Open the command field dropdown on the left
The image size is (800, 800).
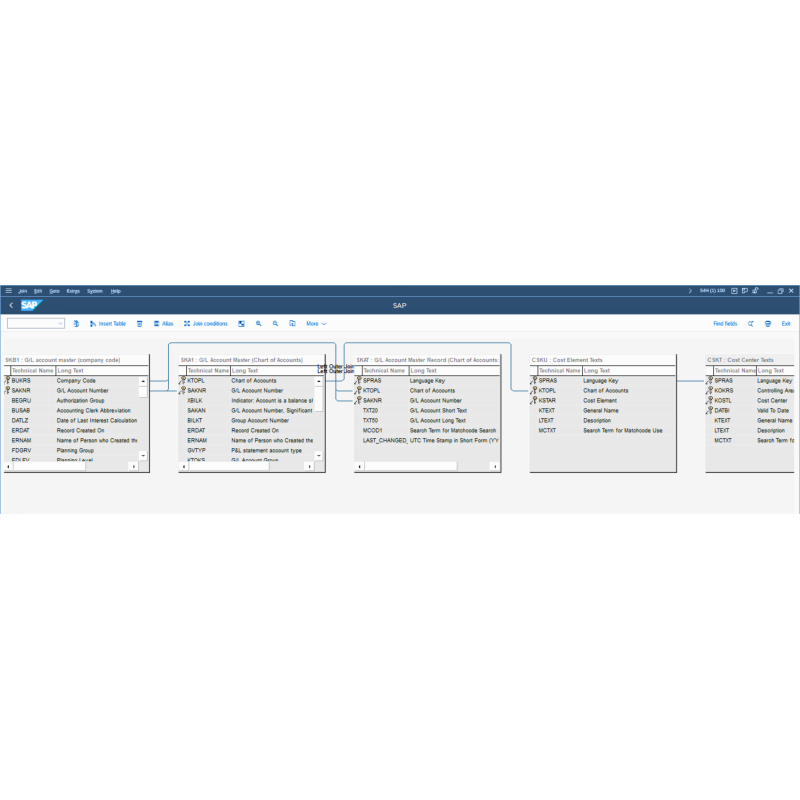(62, 323)
